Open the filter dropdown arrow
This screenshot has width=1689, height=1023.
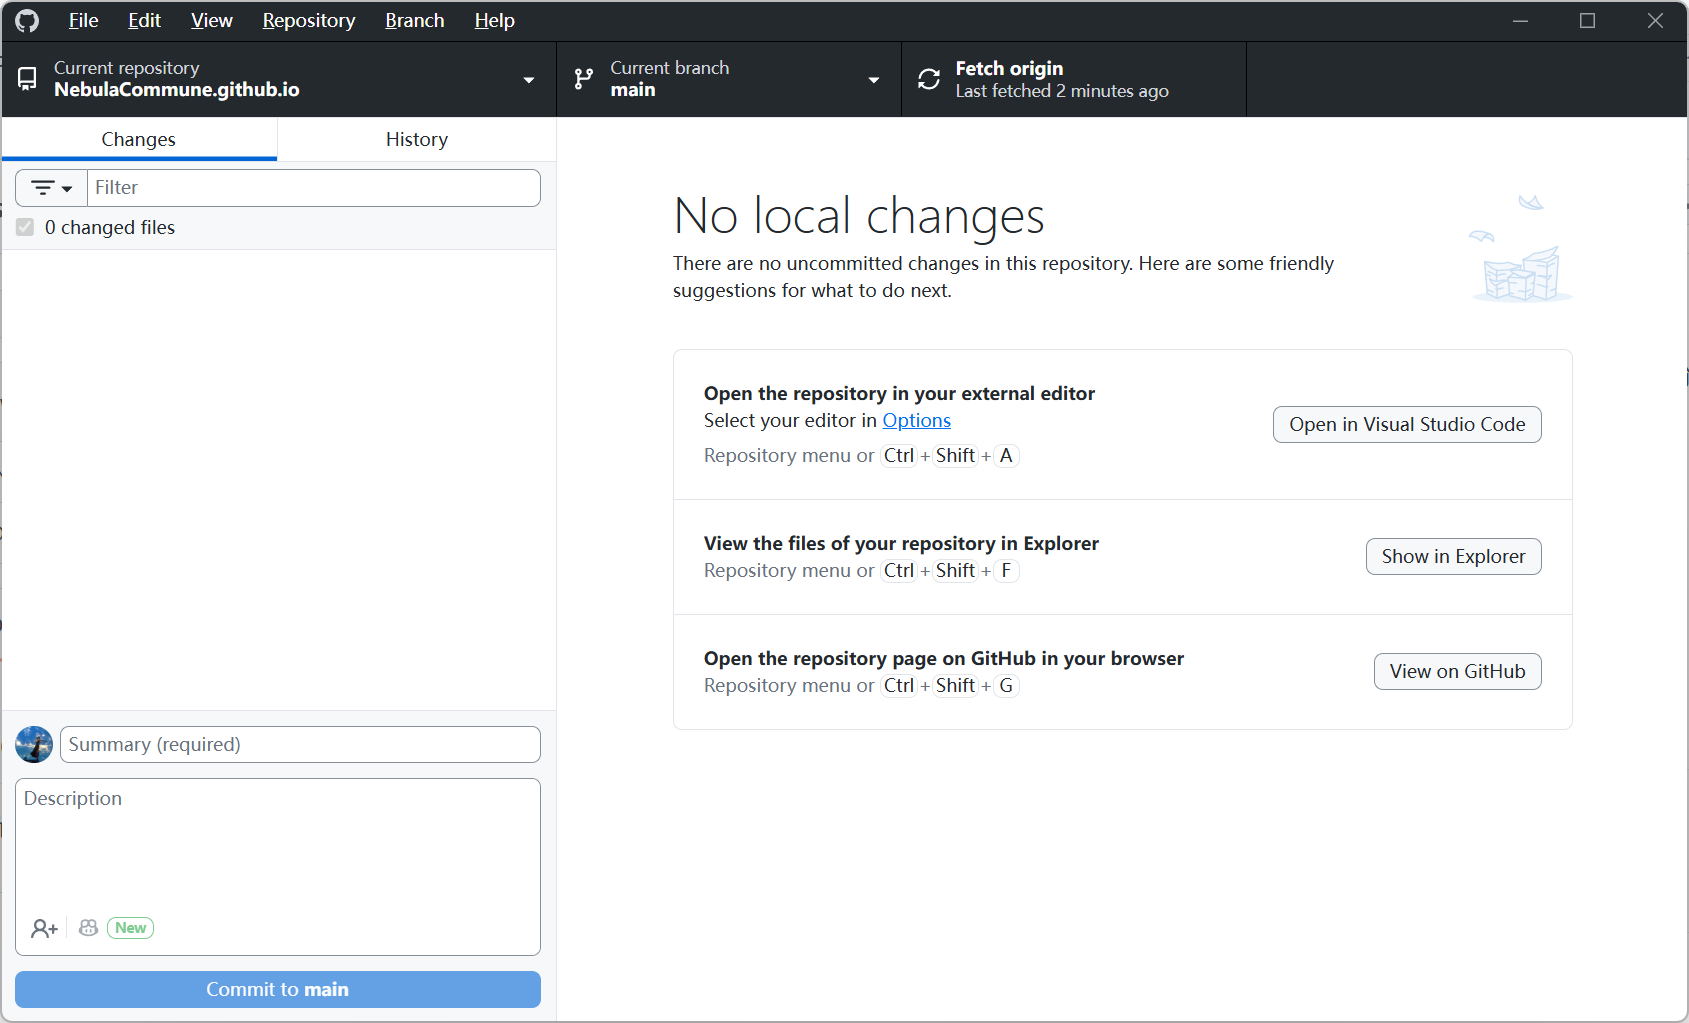65,187
